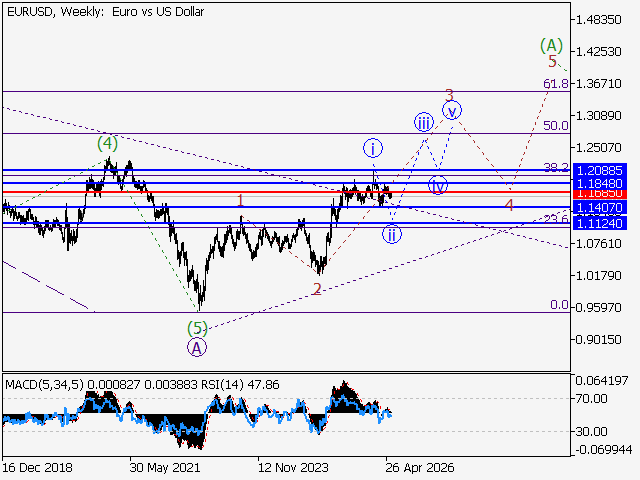Click the 1.30890 price scale value

coord(598,116)
